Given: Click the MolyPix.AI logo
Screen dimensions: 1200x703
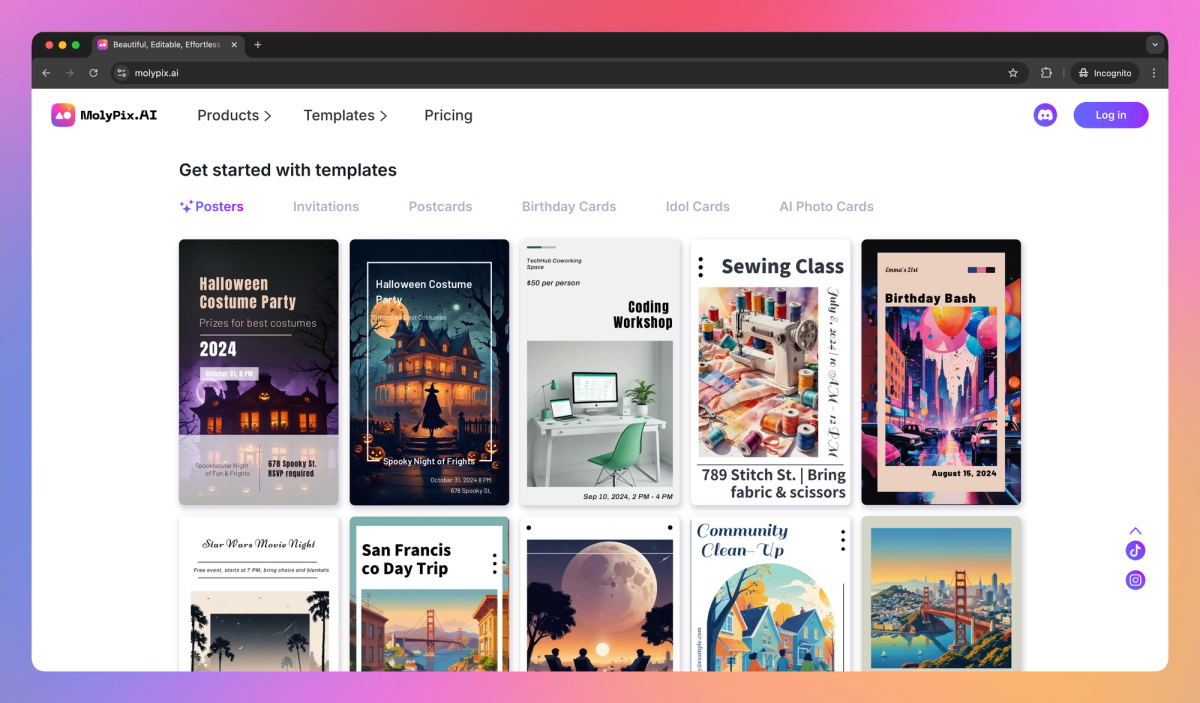Looking at the screenshot, I should pyautogui.click(x=103, y=115).
